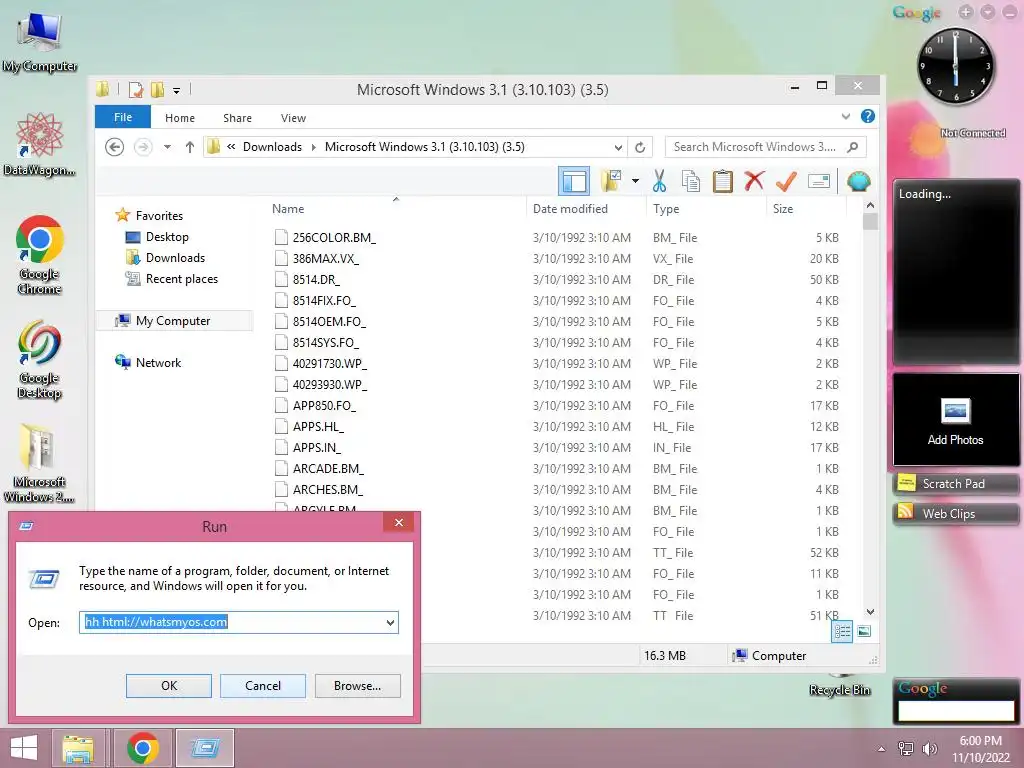Select the New Folder quick access icon
The image size is (1024, 768).
pos(157,89)
